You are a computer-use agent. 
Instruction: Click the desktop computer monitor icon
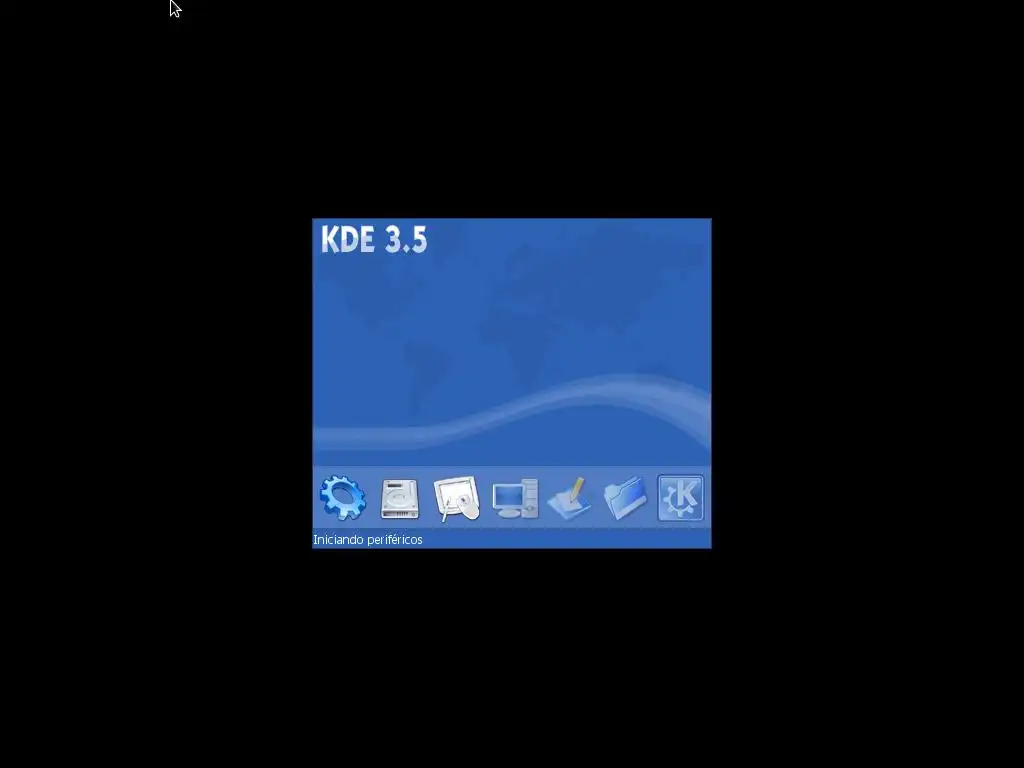point(515,499)
